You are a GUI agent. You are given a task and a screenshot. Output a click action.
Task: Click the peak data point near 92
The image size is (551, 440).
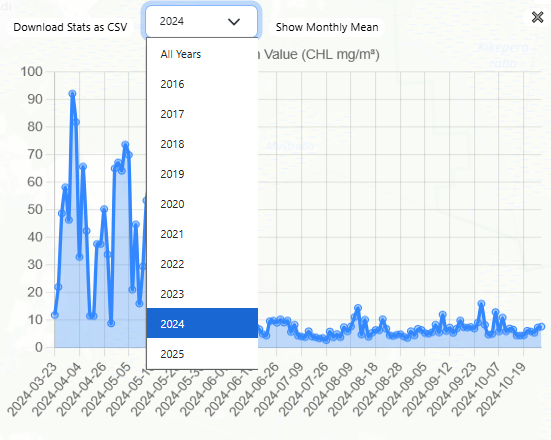[x=72, y=94]
